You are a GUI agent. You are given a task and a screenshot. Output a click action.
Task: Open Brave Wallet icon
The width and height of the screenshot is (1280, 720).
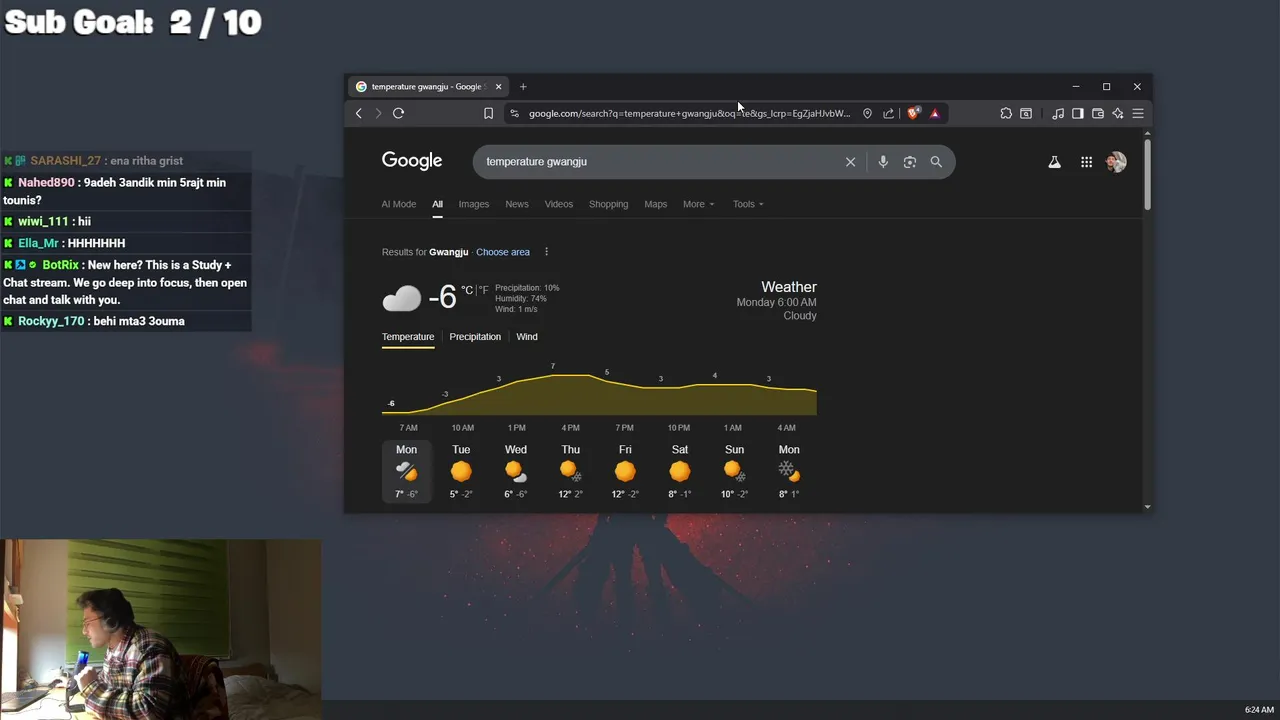[x=1098, y=114]
